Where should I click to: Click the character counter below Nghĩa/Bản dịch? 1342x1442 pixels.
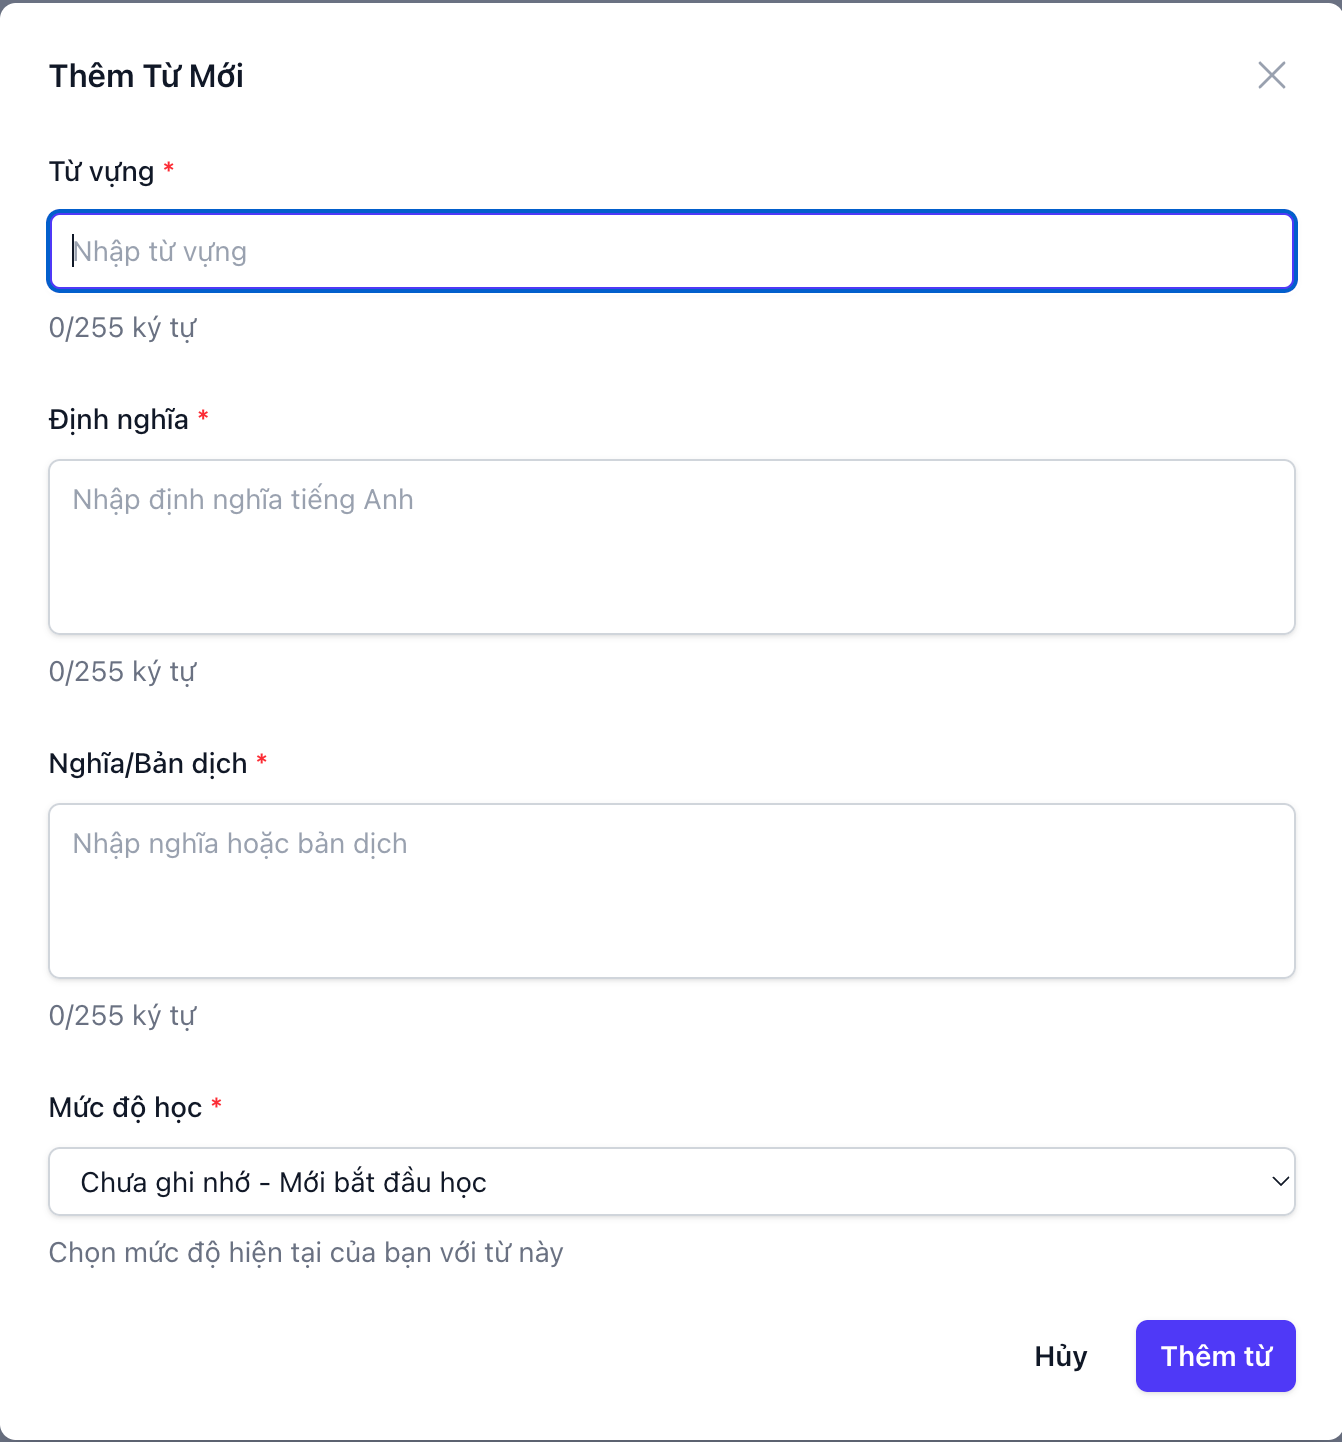coord(122,1014)
